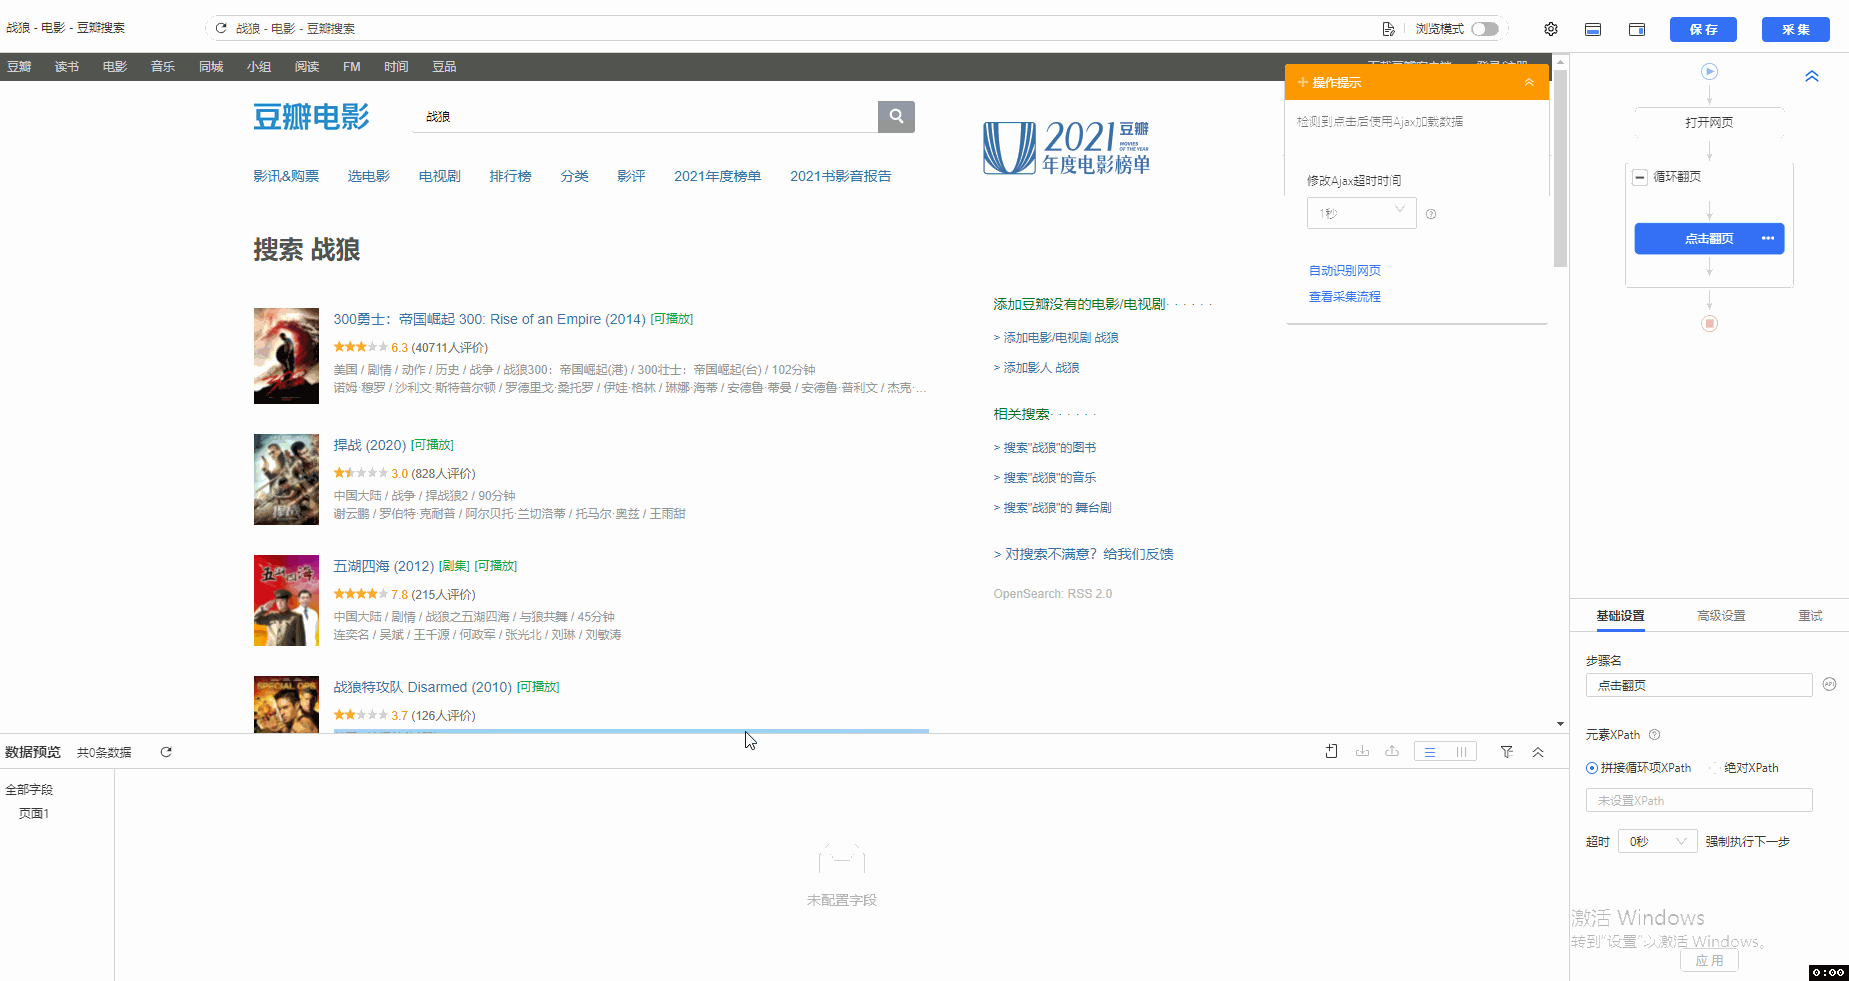Click side-panel layout icon in top toolbar
This screenshot has width=1849, height=981.
(x=1637, y=29)
